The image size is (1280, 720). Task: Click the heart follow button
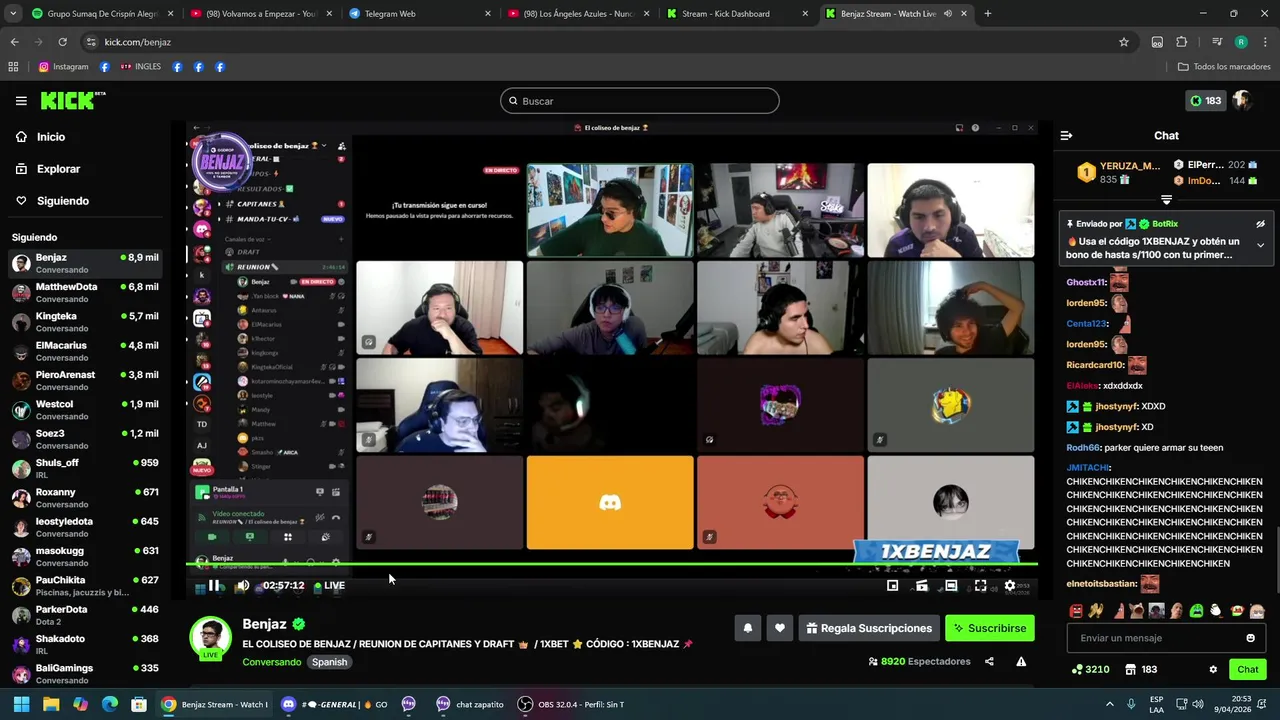pos(780,628)
